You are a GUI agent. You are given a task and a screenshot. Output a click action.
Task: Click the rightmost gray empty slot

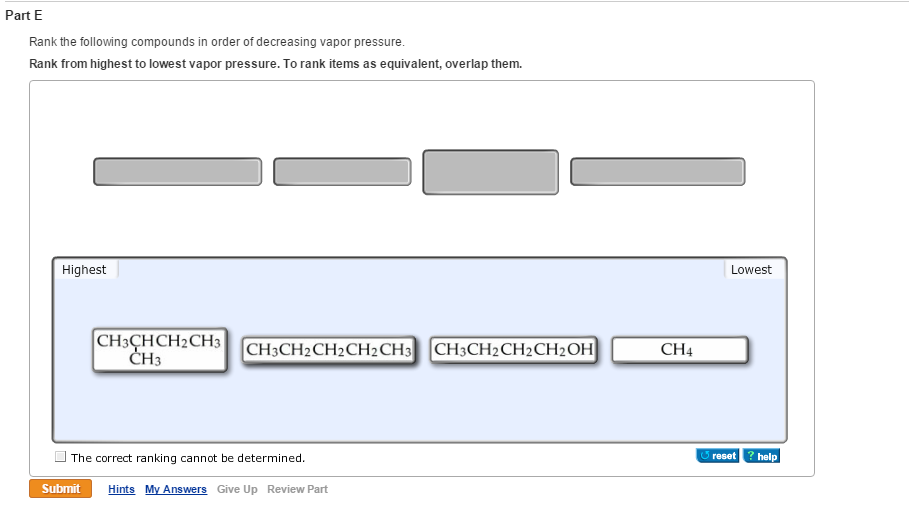point(657,172)
